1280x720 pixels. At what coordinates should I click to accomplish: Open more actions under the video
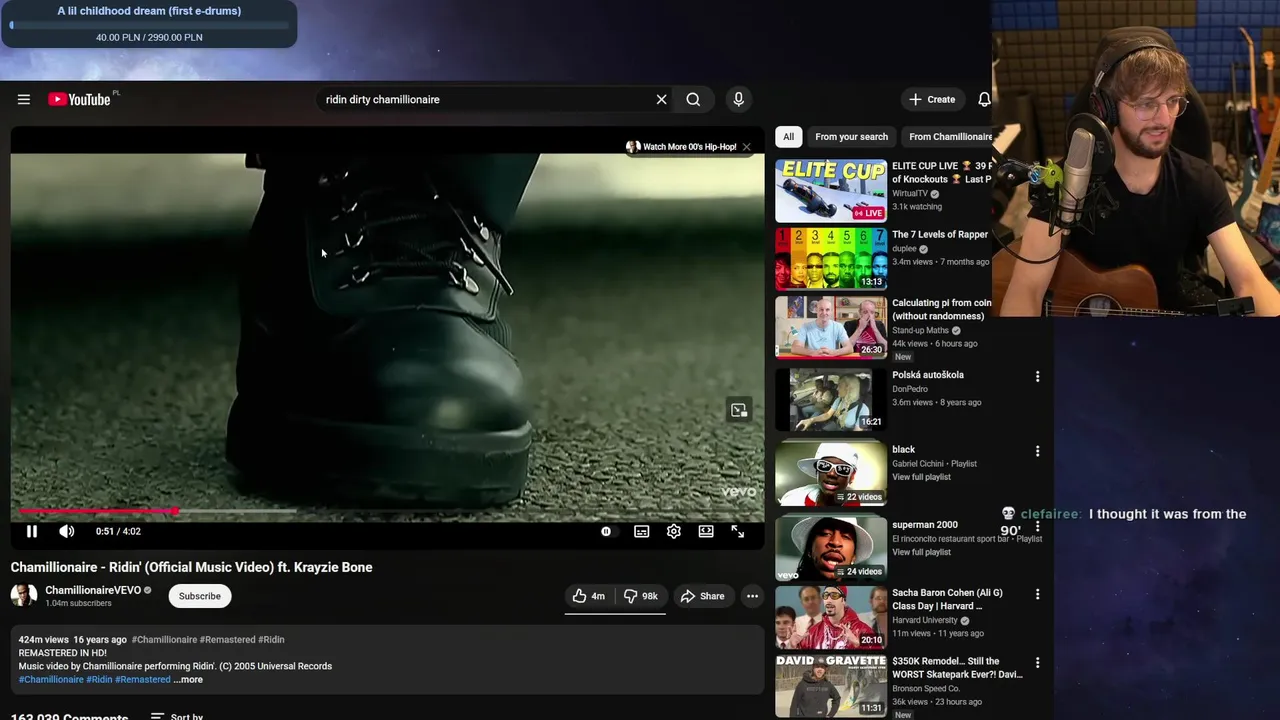coord(752,596)
